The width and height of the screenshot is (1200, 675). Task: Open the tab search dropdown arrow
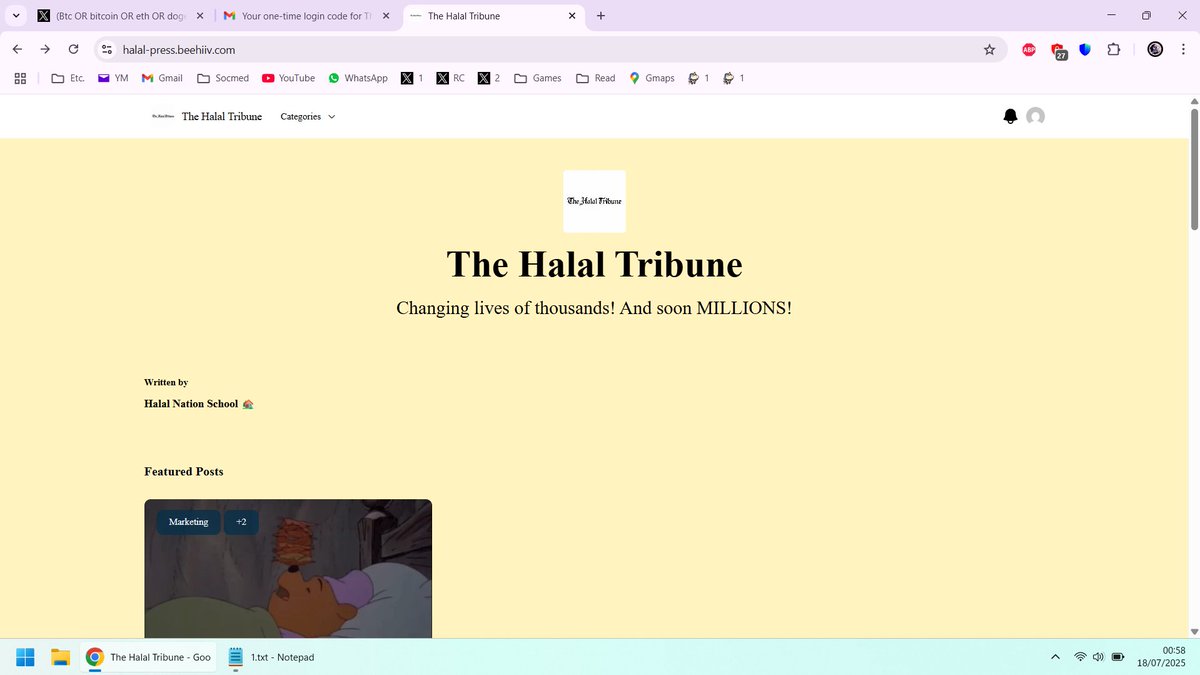tap(15, 16)
